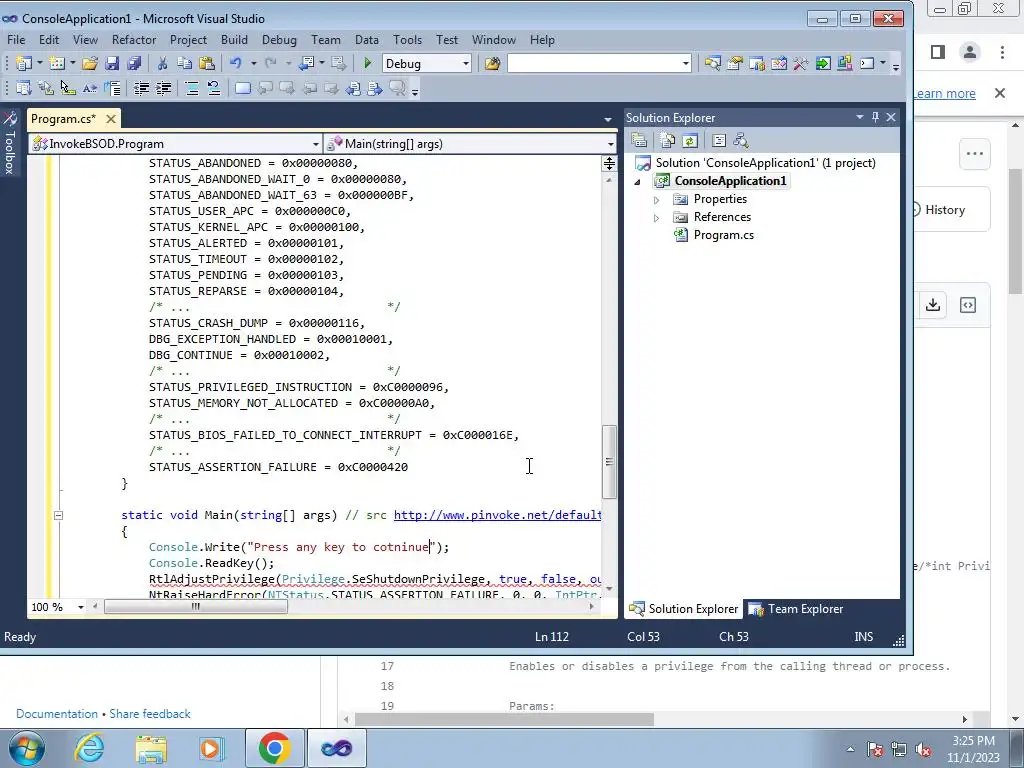Click the Learn more link in the browser

(x=944, y=93)
